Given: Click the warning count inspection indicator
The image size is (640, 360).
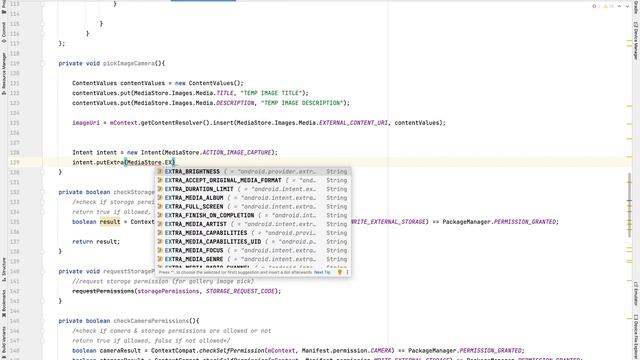Looking at the screenshot, I should [608, 6].
